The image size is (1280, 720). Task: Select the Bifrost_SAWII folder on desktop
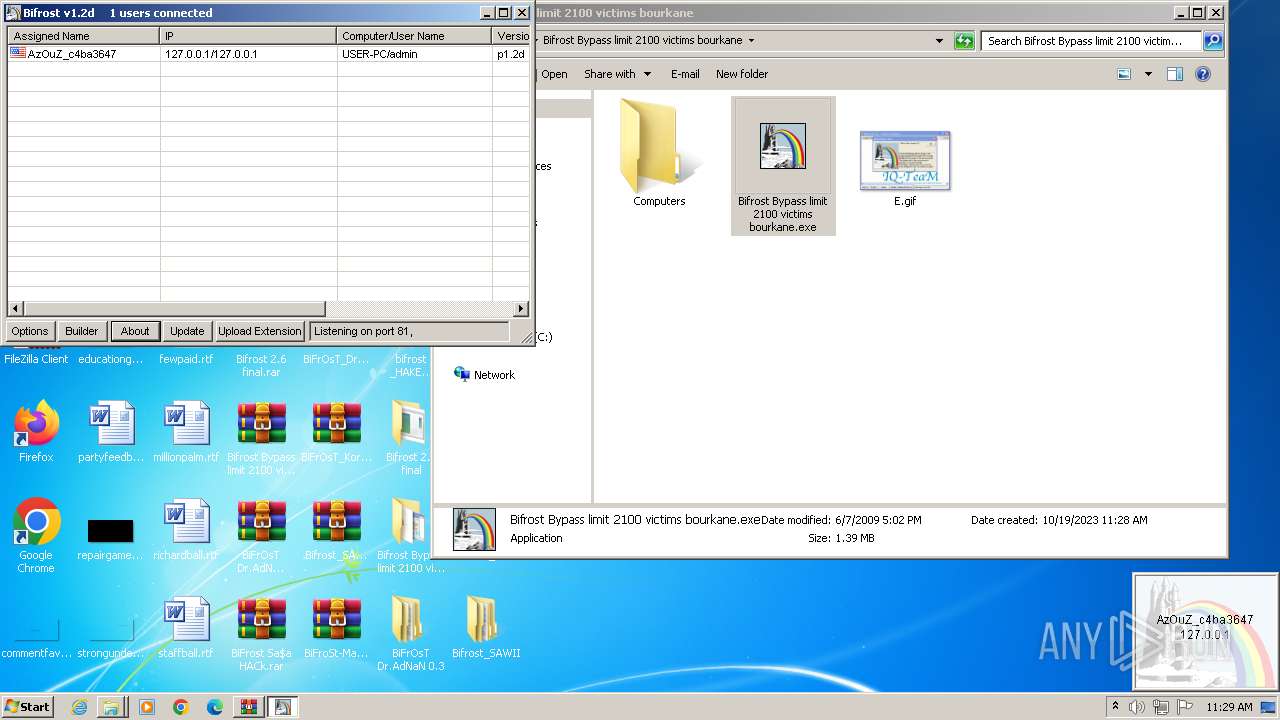coord(486,628)
